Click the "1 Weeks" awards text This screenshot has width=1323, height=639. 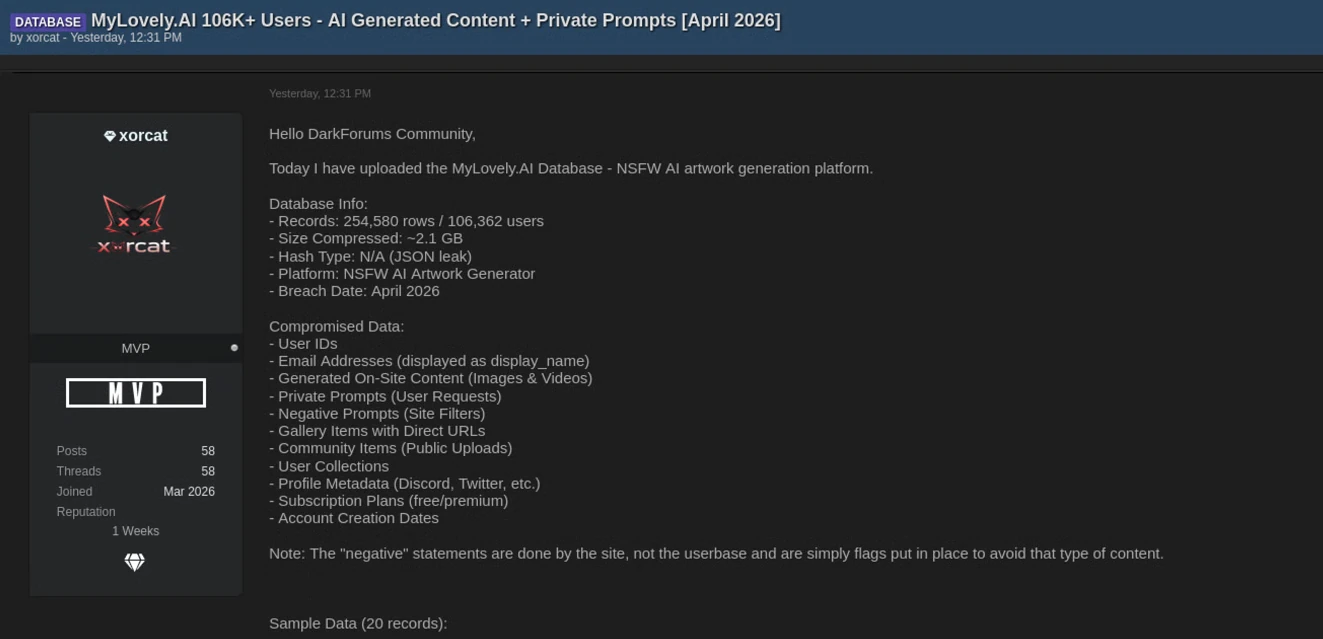coord(136,531)
